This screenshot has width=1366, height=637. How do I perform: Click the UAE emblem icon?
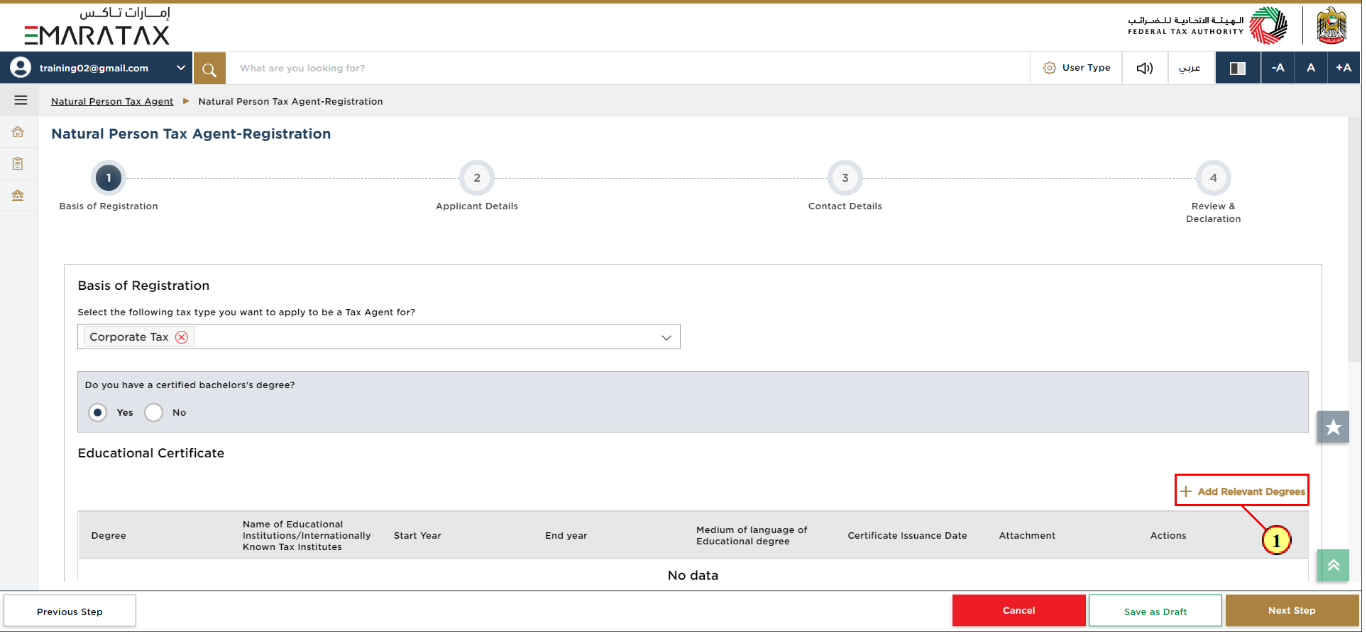click(1331, 25)
